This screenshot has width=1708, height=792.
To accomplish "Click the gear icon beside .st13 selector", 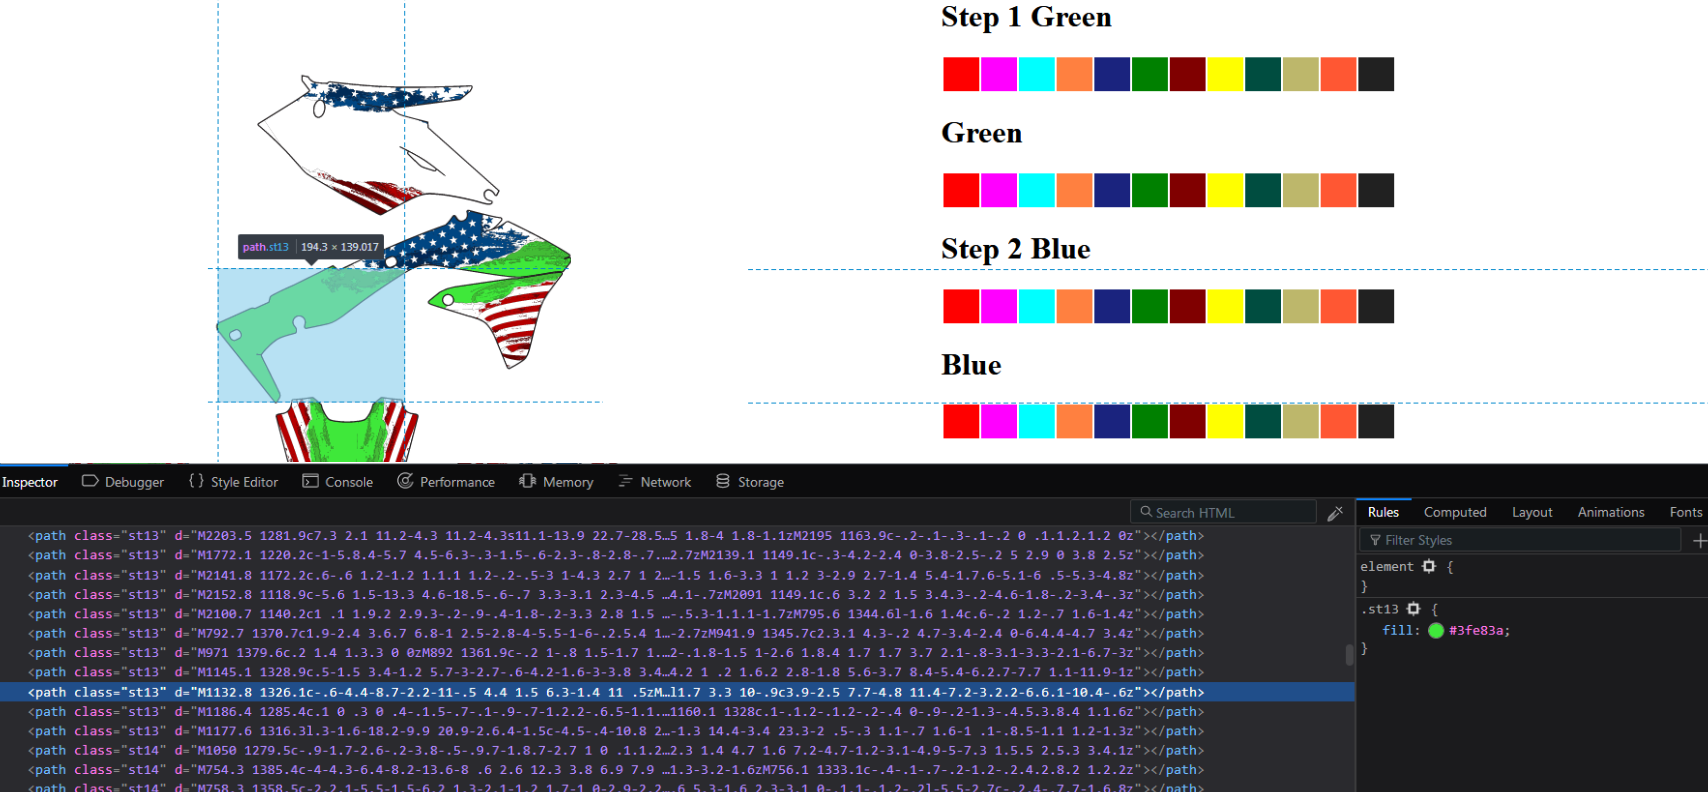I will click(1413, 608).
